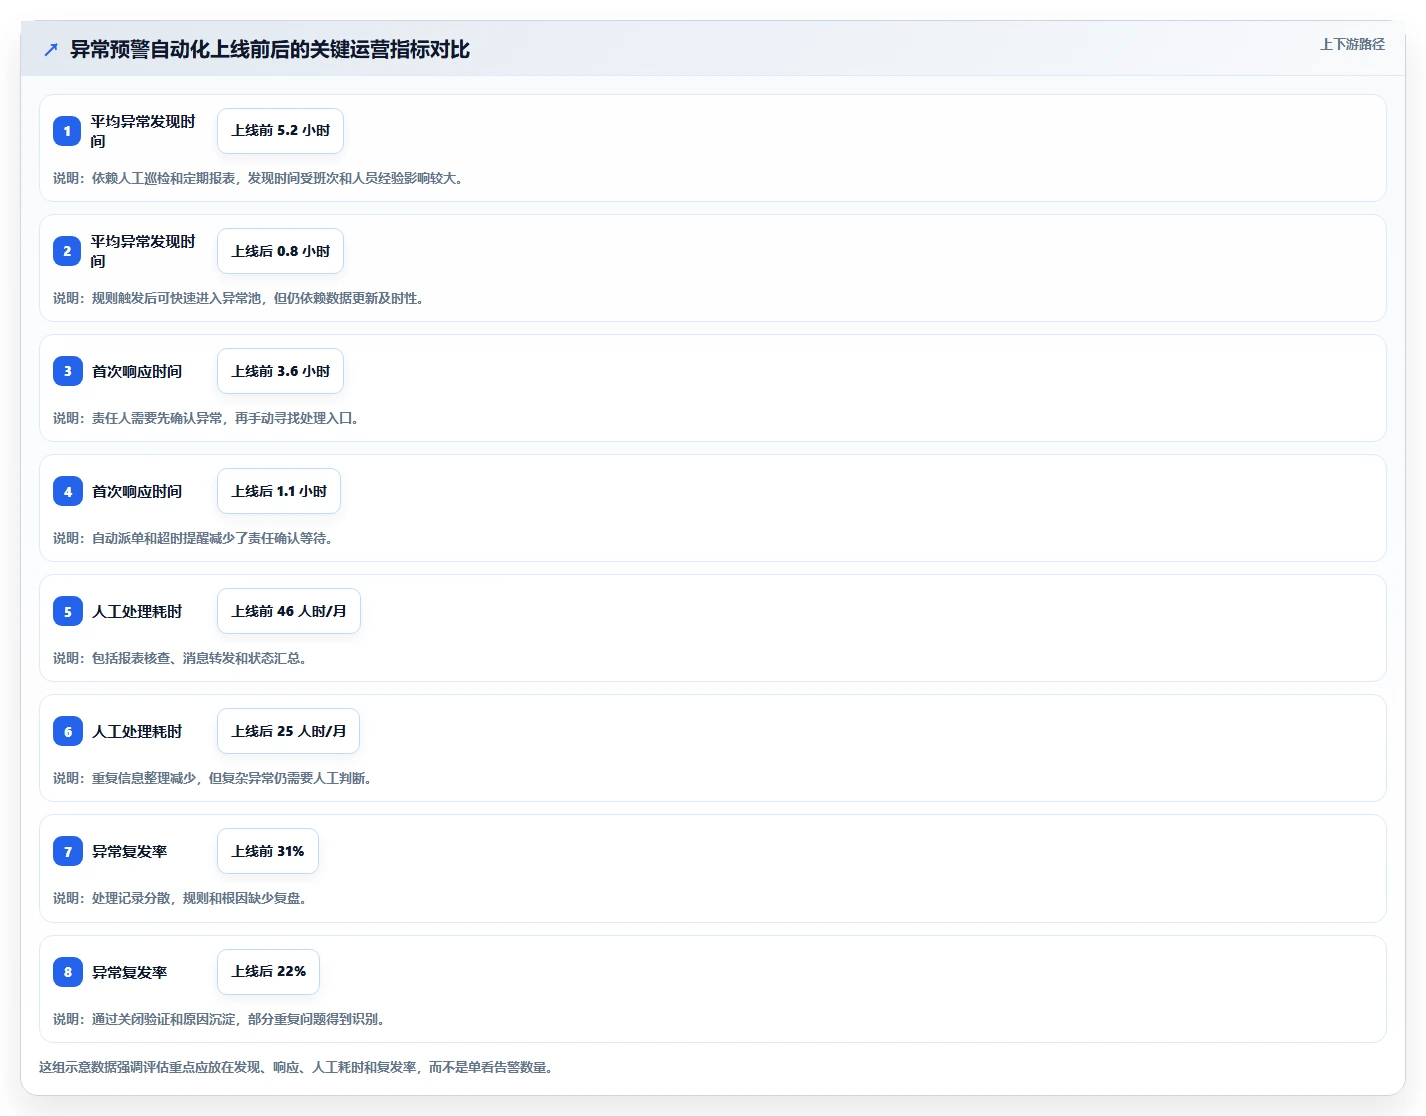This screenshot has height=1116, width=1426.
Task: Click note starting 规则触发后可快速进入异常池
Action: pyautogui.click(x=239, y=298)
